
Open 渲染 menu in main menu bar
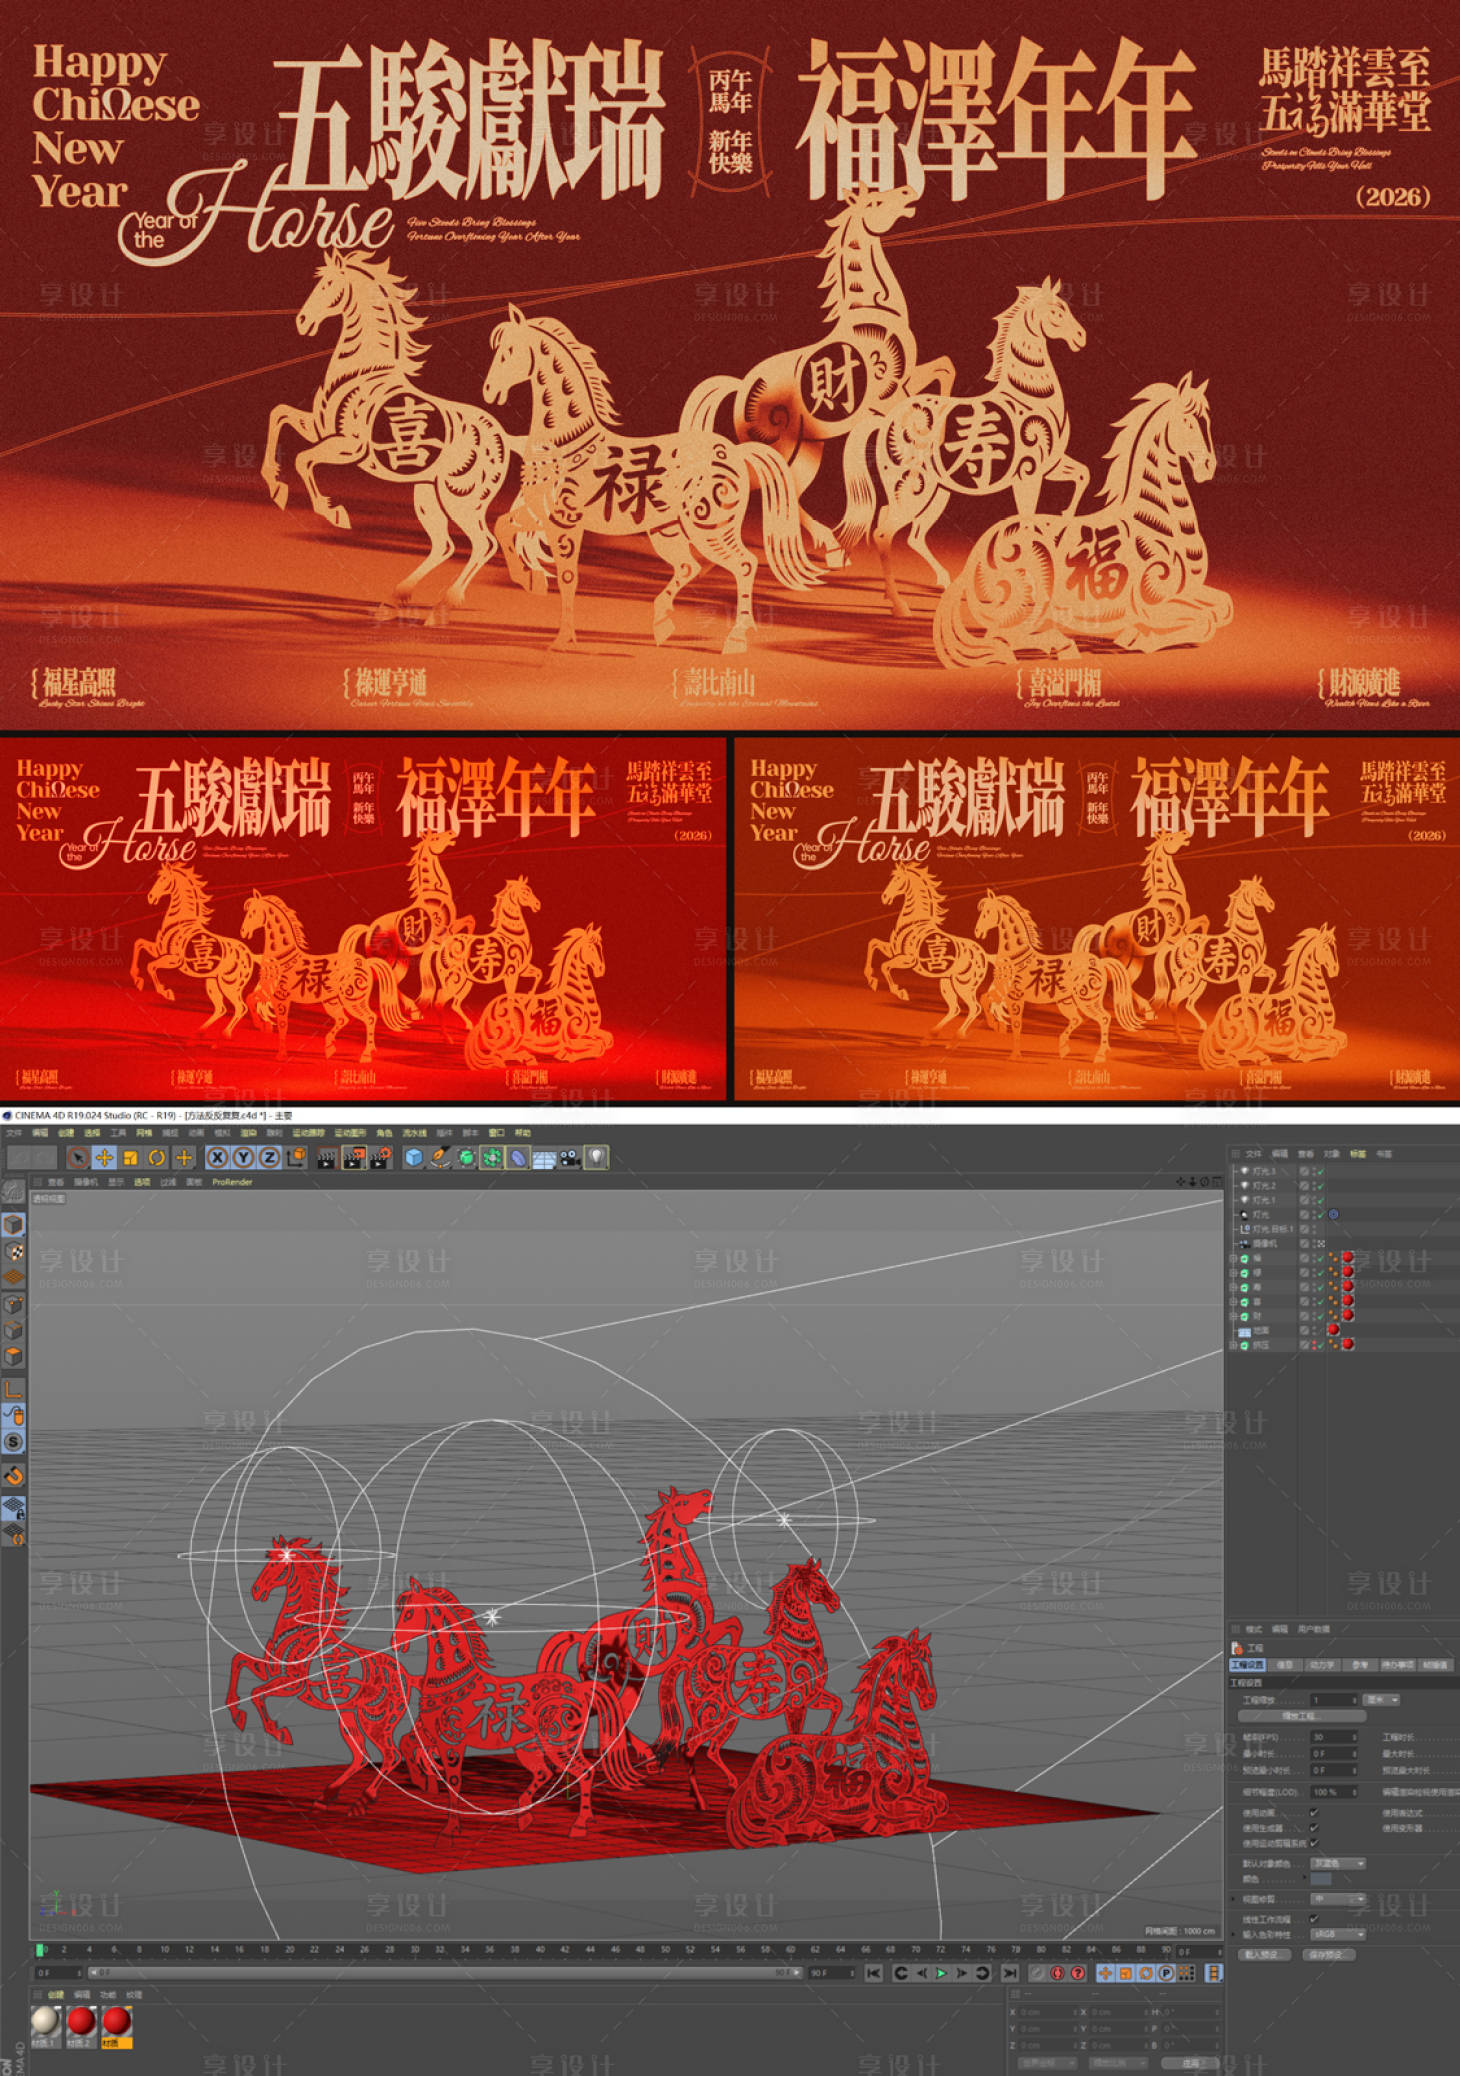point(248,1133)
